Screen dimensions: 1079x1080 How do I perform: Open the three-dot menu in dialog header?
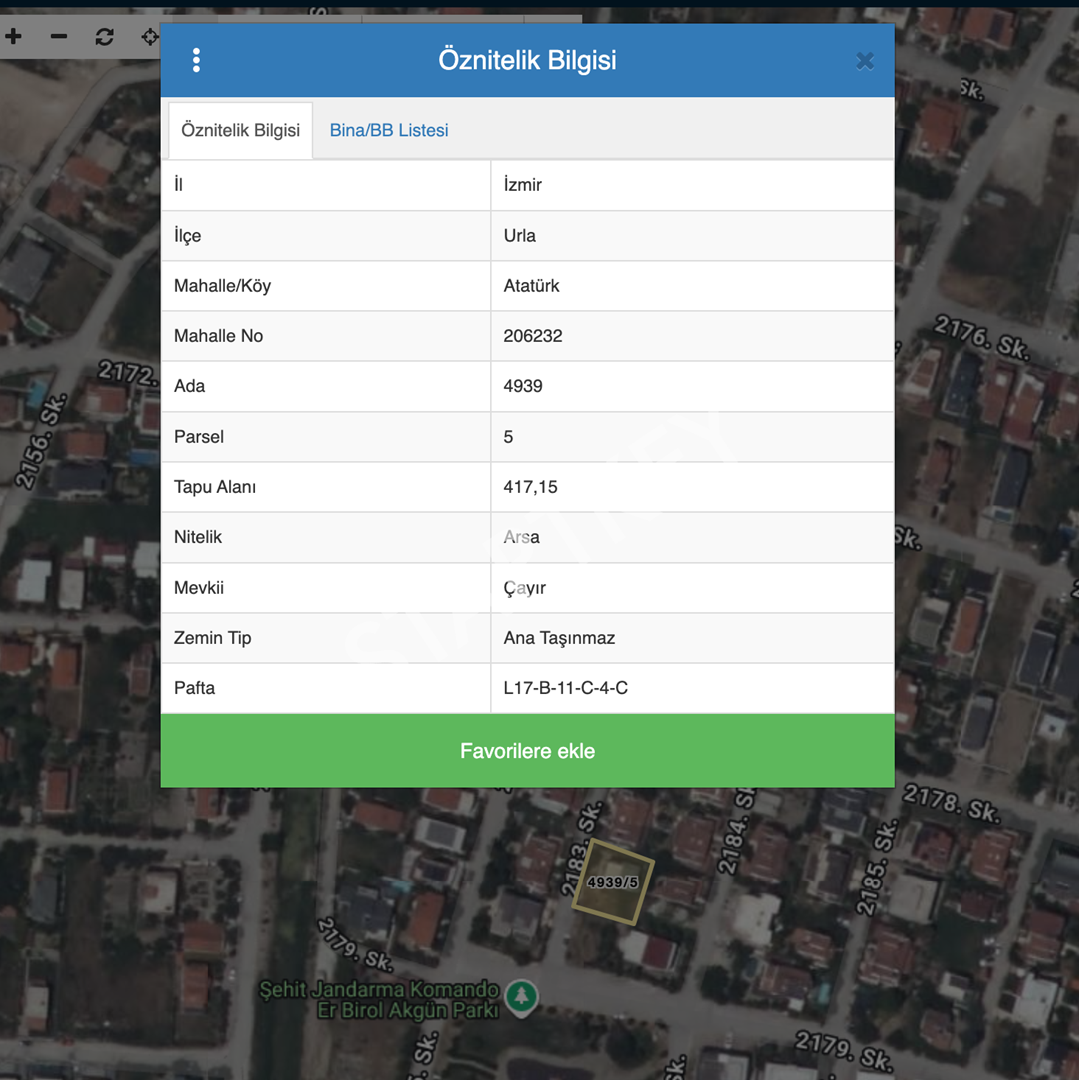click(196, 61)
